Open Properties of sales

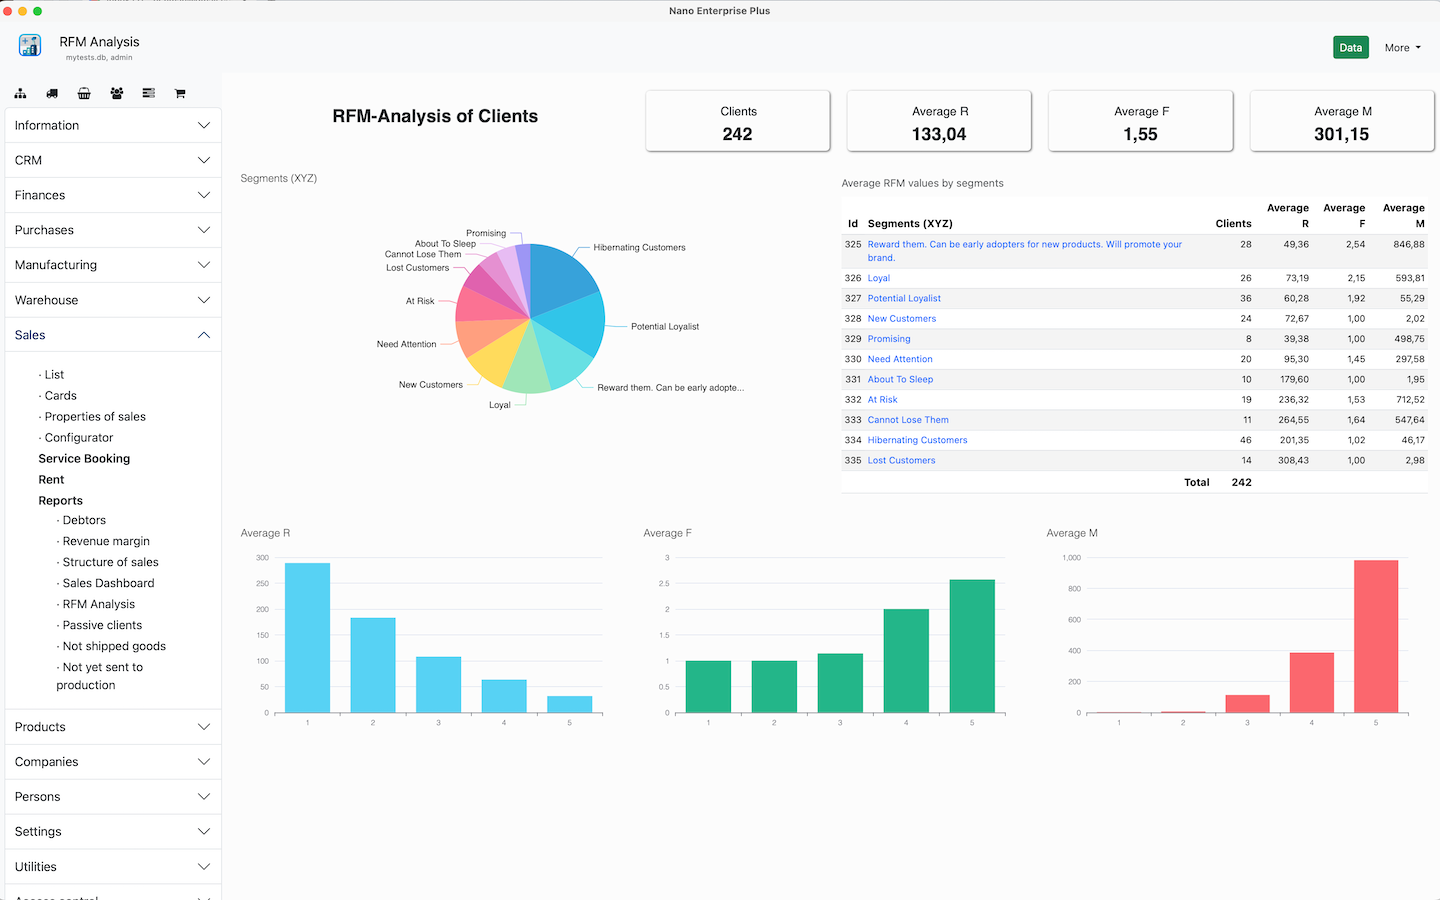point(95,417)
